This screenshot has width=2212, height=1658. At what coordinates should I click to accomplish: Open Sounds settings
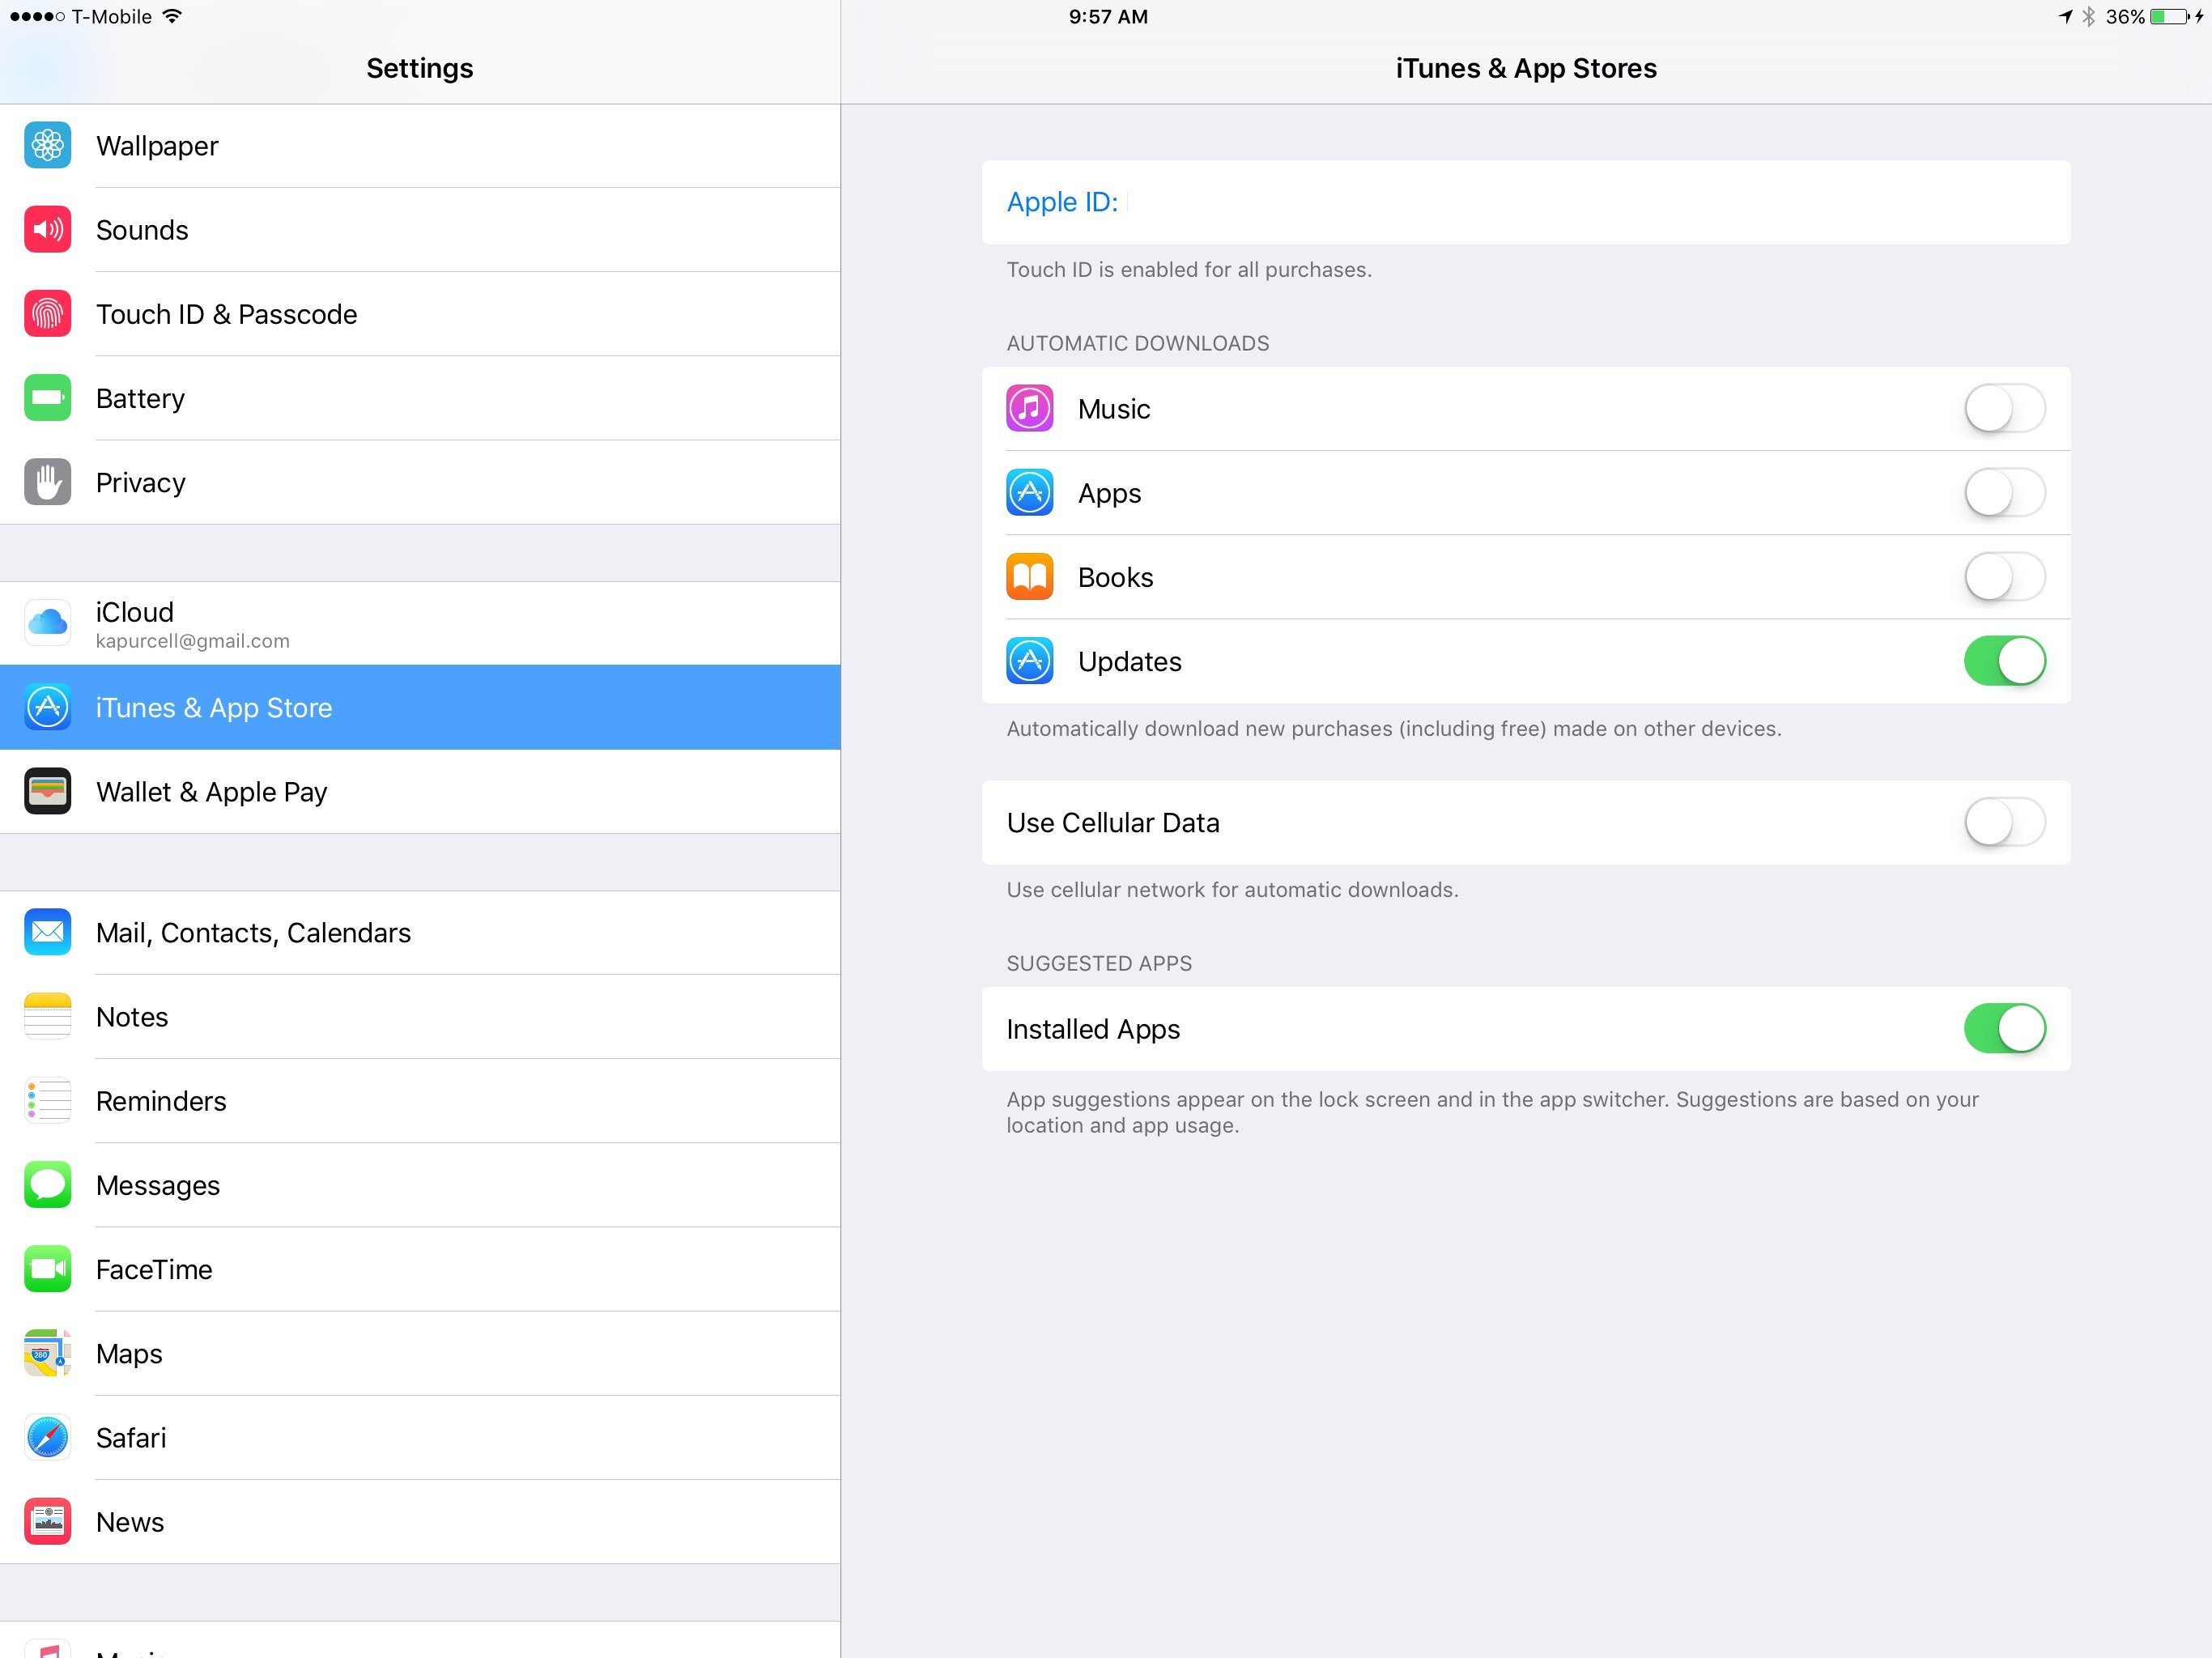(420, 230)
